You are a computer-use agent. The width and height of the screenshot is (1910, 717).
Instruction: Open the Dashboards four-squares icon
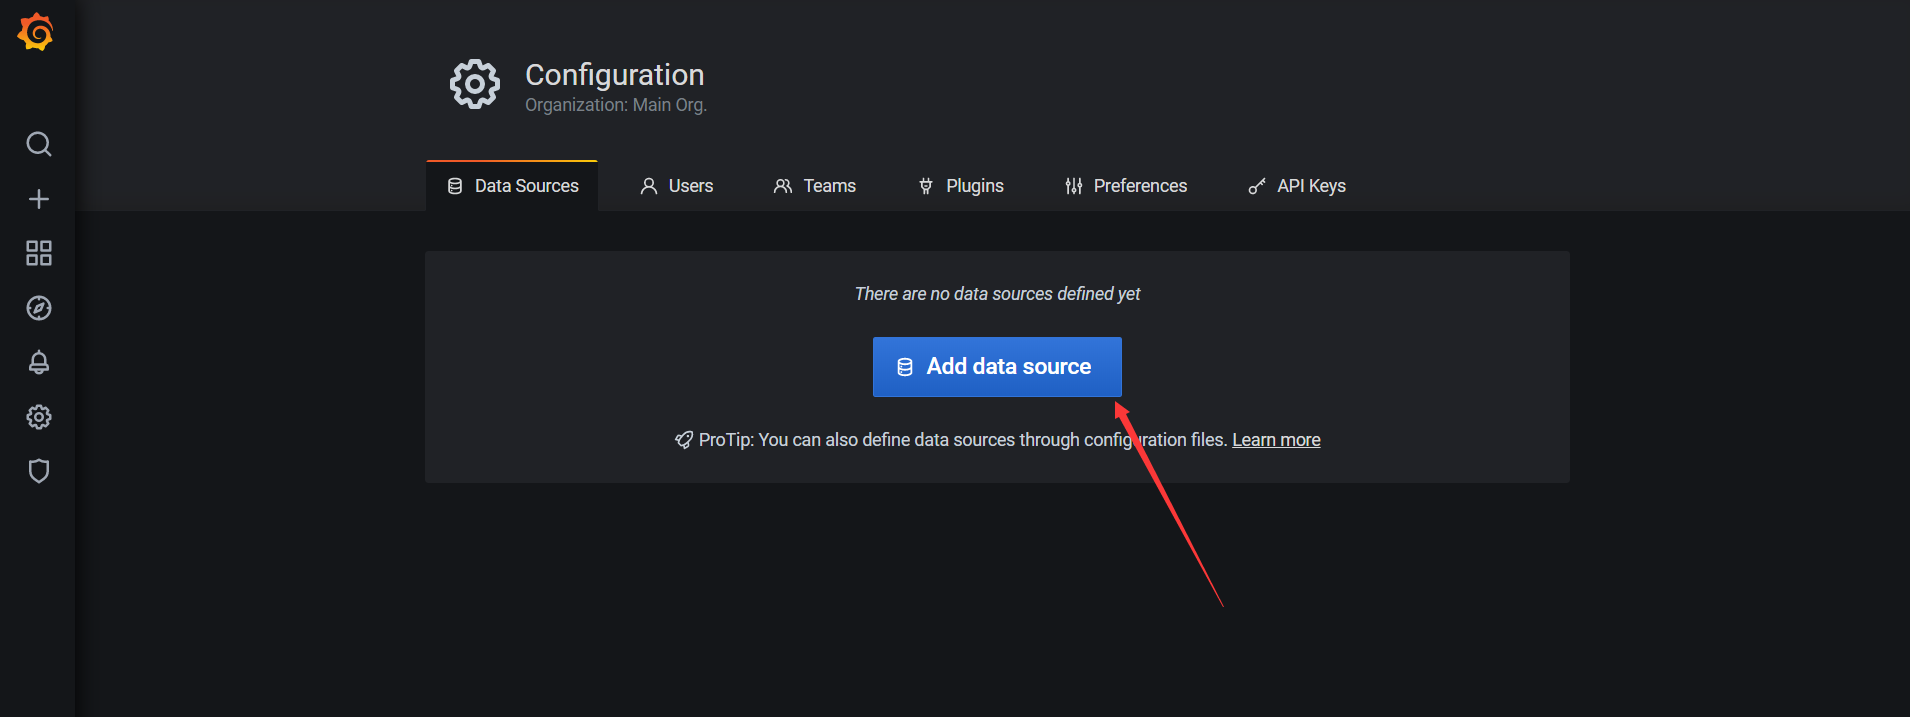(39, 253)
